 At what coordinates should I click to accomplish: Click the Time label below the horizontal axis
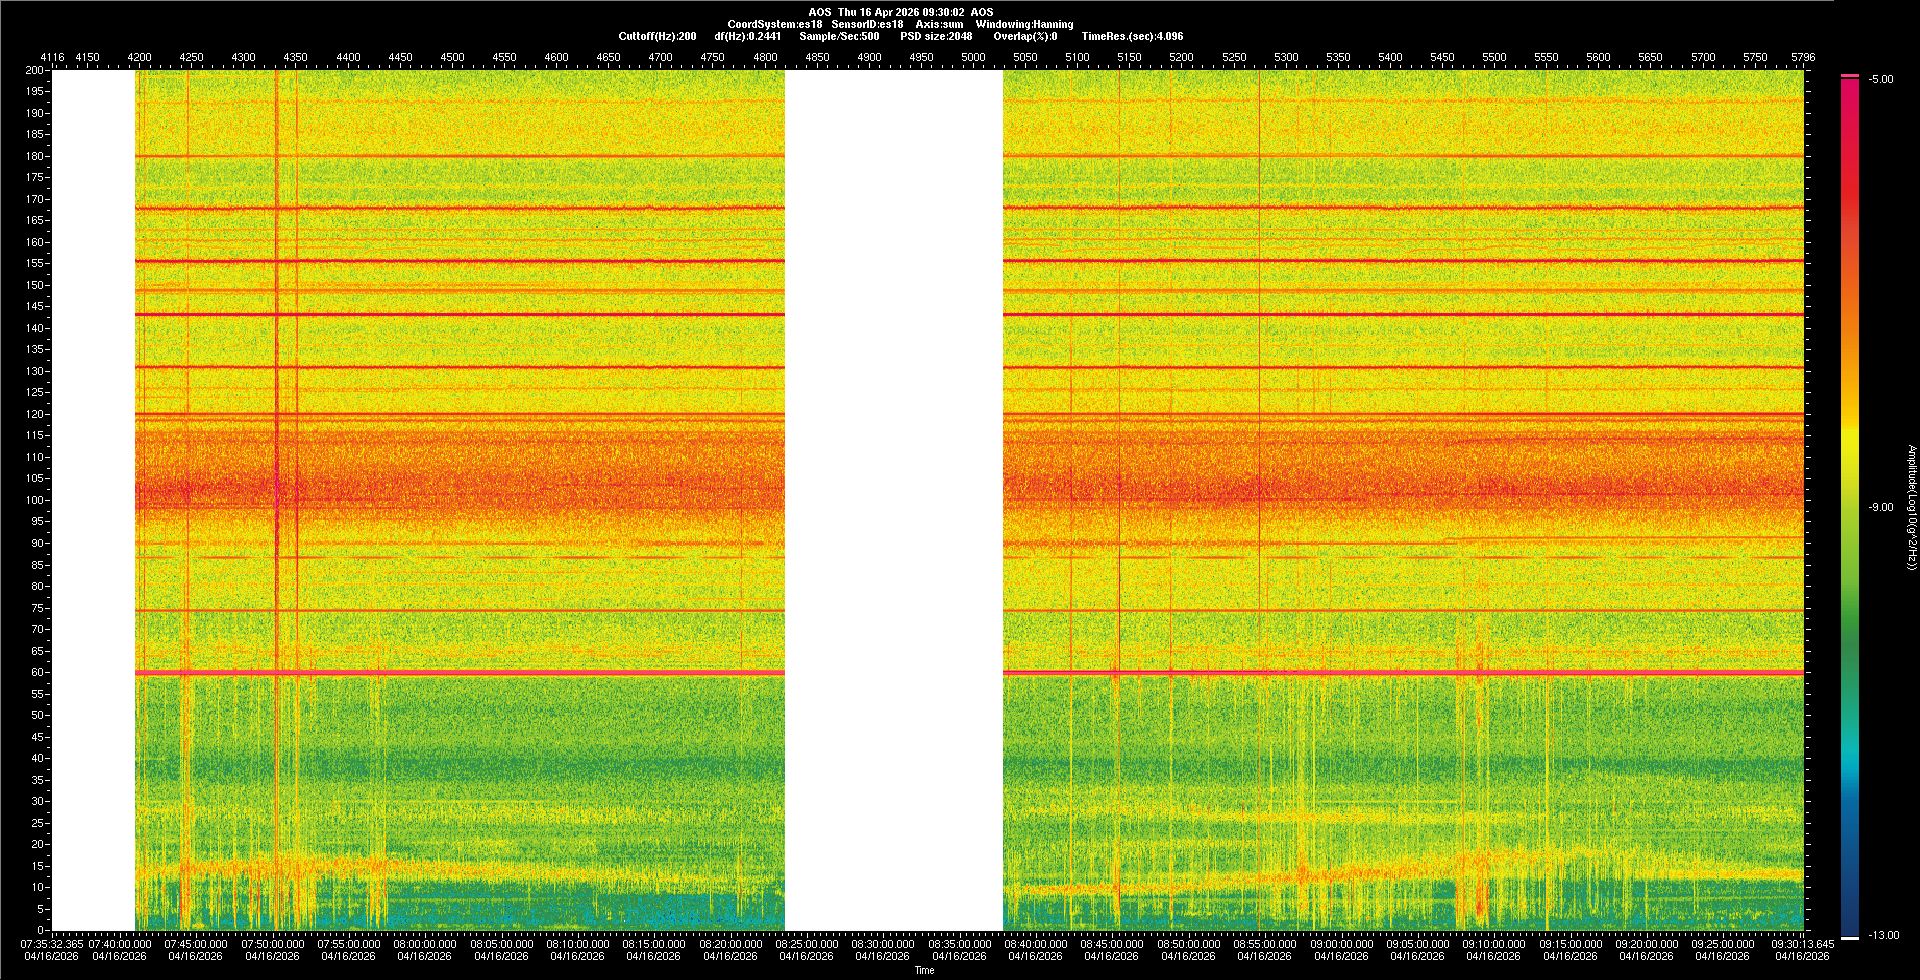924,970
